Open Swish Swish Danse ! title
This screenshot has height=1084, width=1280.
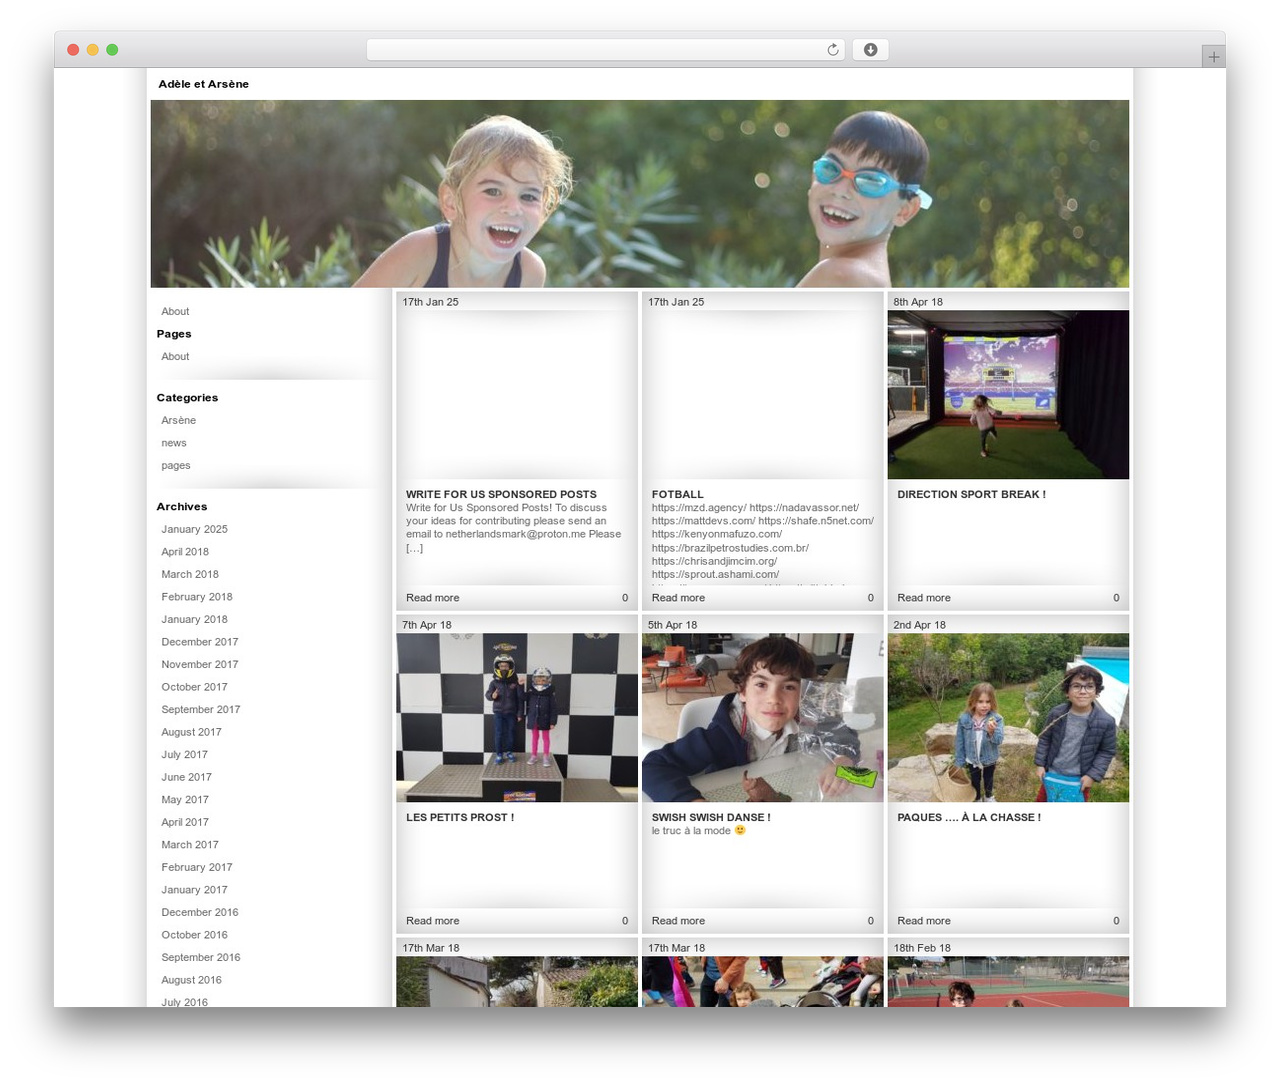pyautogui.click(x=711, y=817)
